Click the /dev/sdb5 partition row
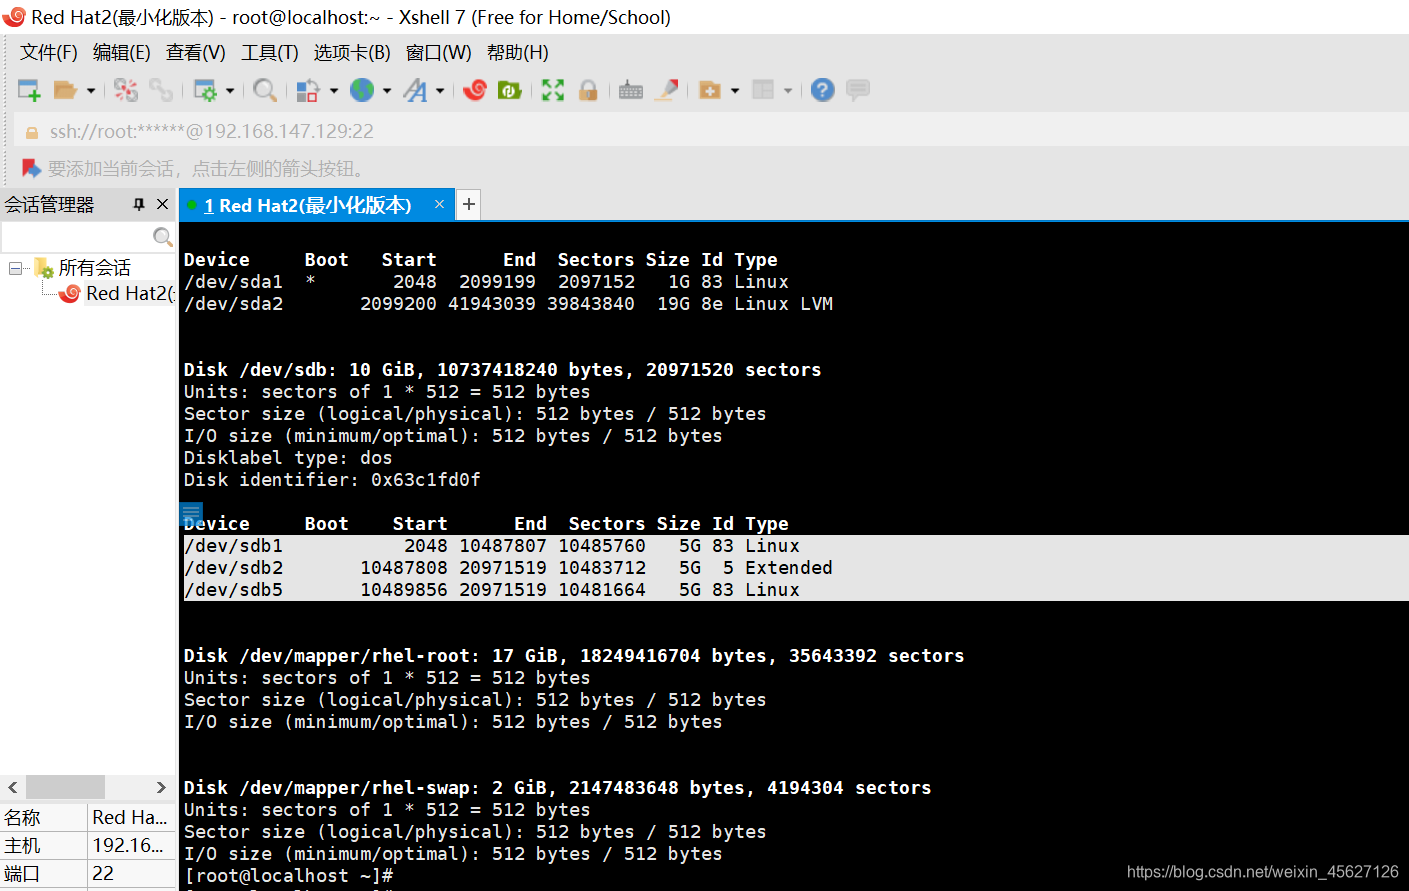The image size is (1409, 891). pyautogui.click(x=795, y=590)
